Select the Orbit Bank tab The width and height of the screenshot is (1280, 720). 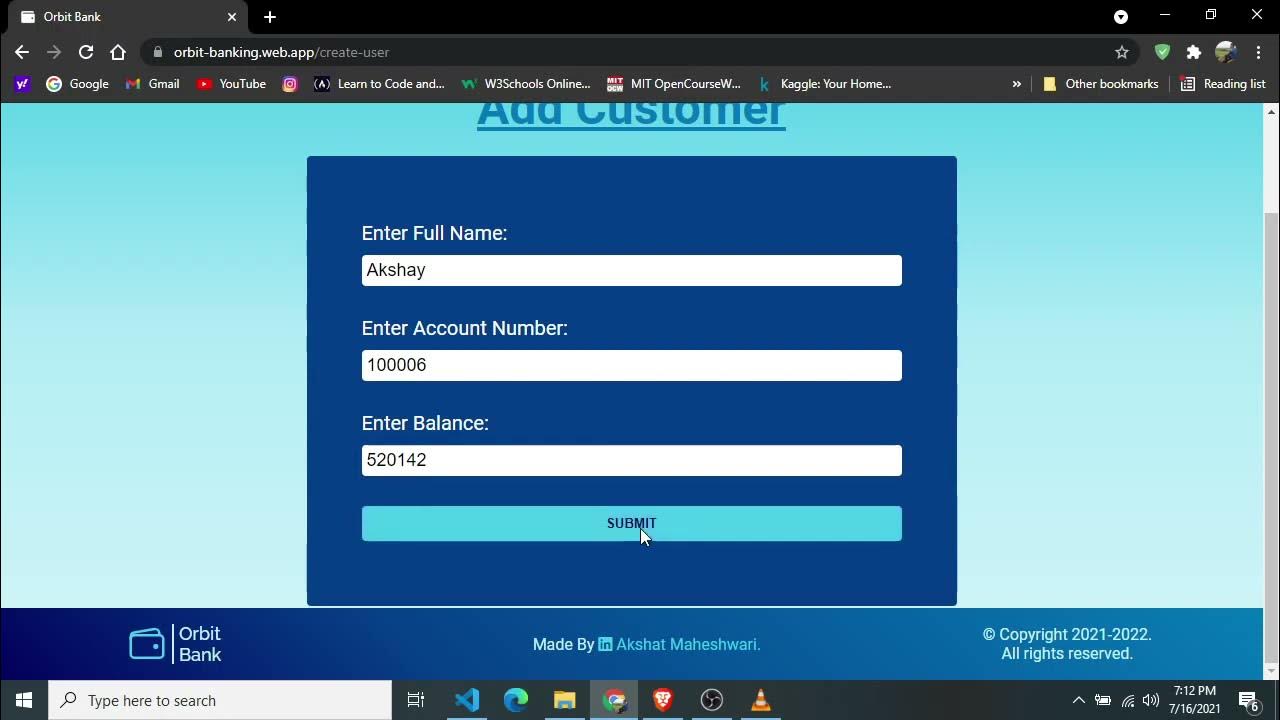128,17
